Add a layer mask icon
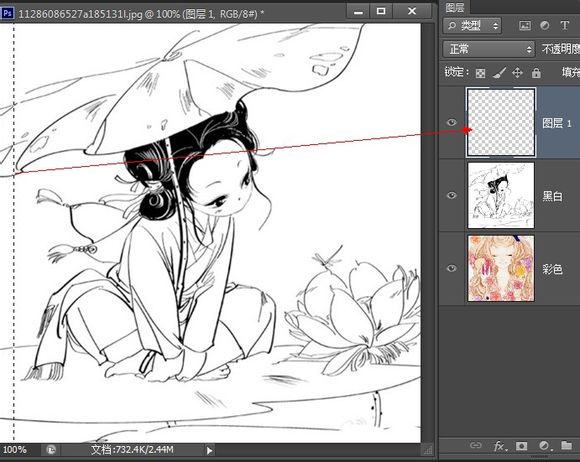 [x=522, y=446]
